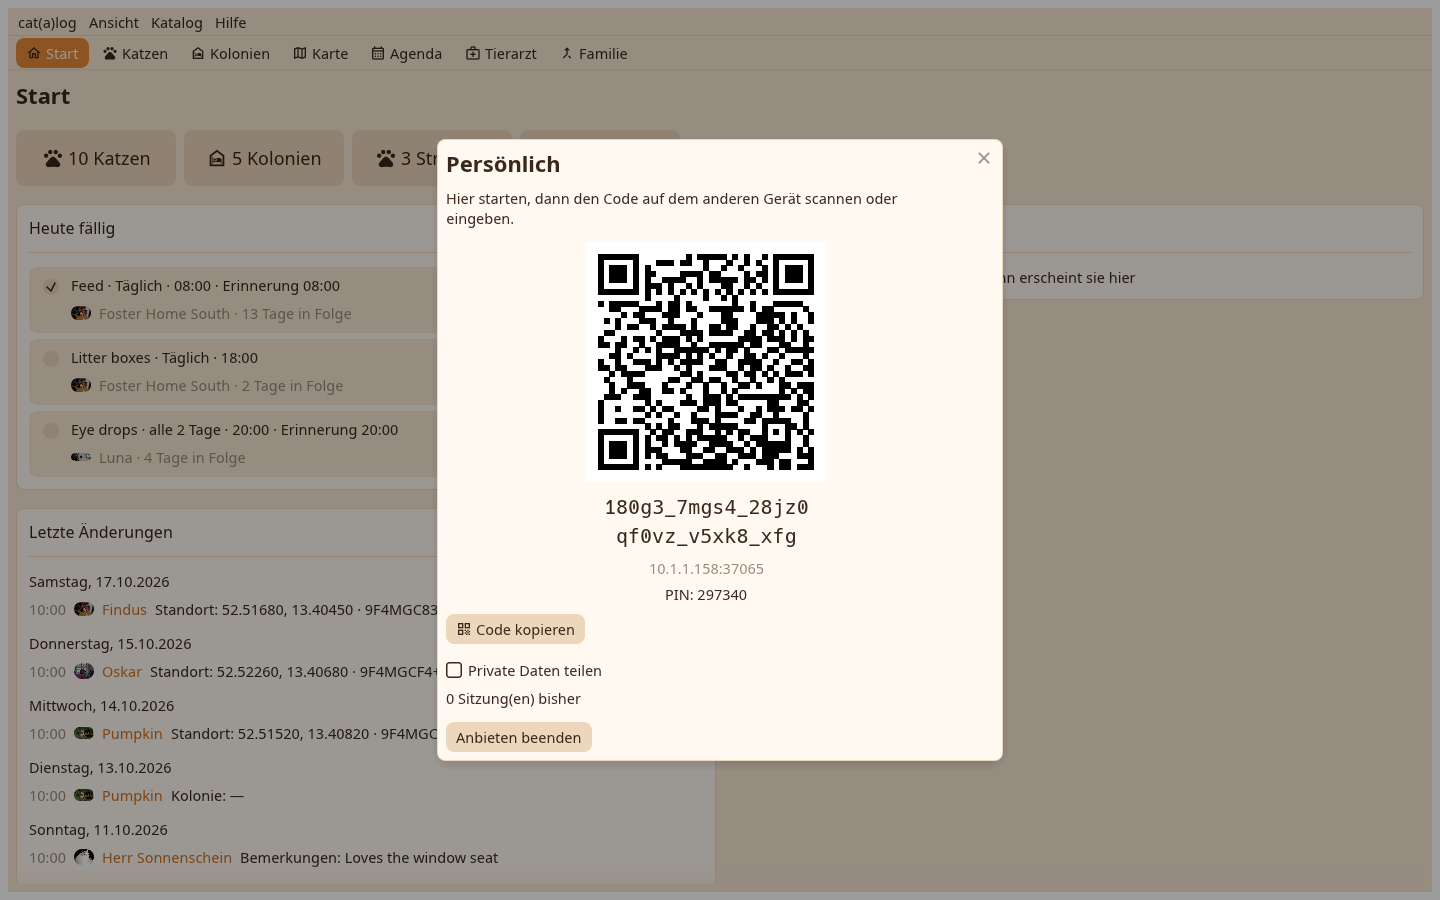Screen dimensions: 1440x900
Task: Switch to the Karte tab
Action: coord(321,53)
